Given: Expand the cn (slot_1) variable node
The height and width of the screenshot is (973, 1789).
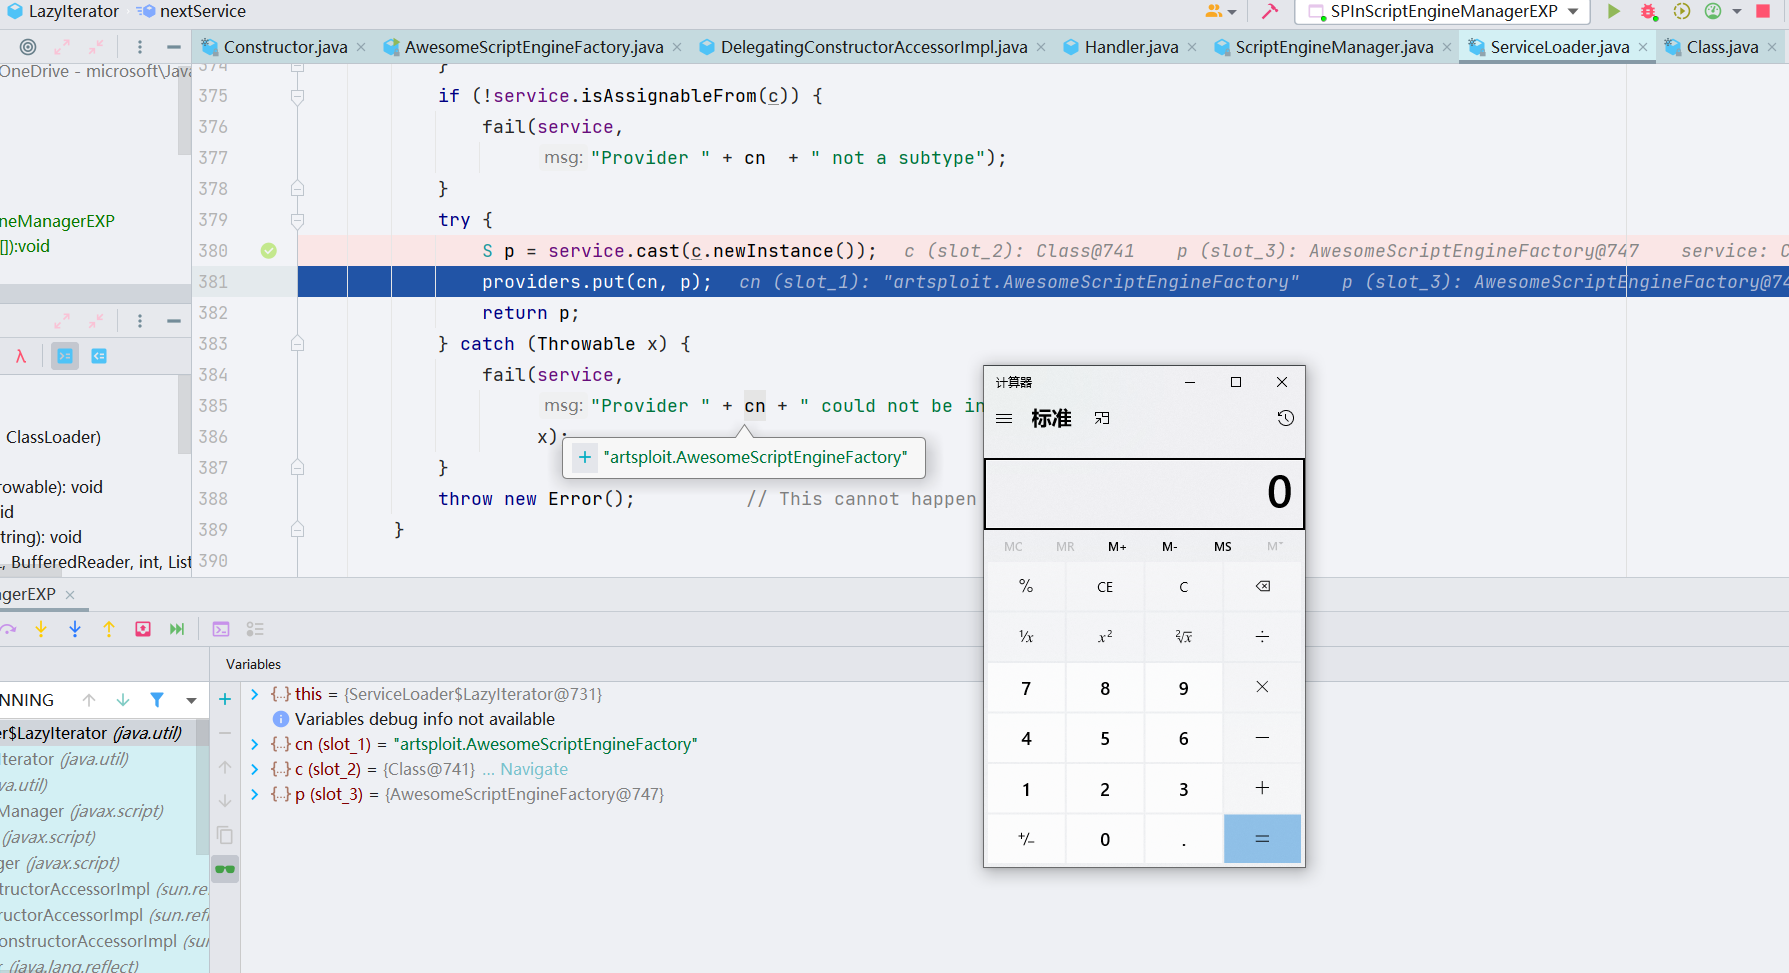Looking at the screenshot, I should click(255, 744).
